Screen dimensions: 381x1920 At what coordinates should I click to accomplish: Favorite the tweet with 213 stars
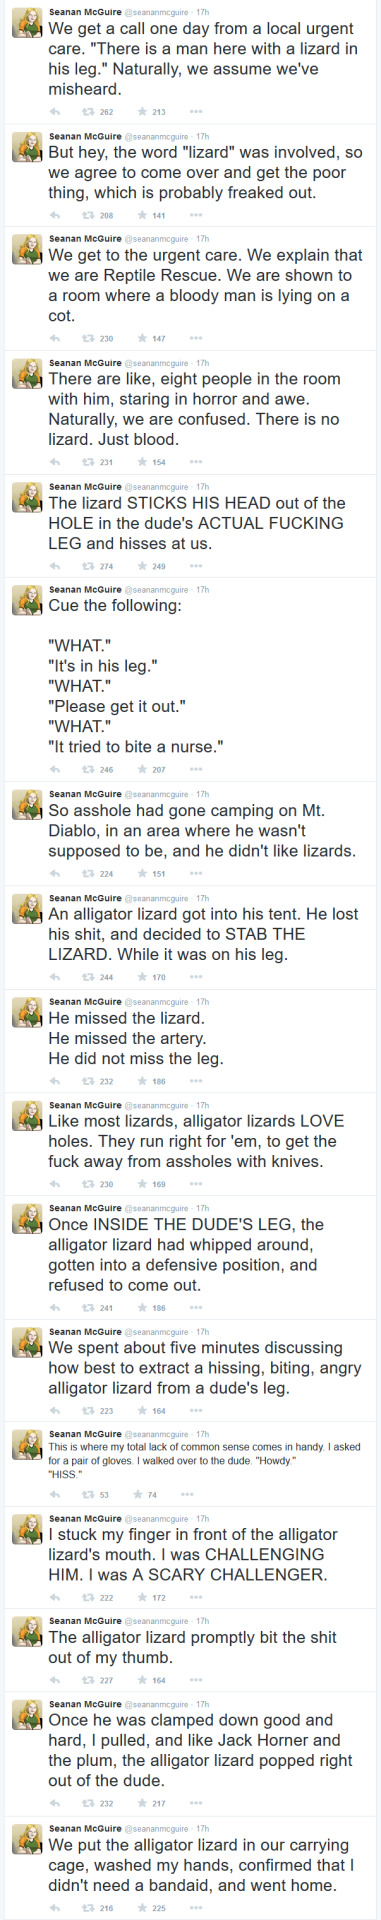tap(143, 112)
